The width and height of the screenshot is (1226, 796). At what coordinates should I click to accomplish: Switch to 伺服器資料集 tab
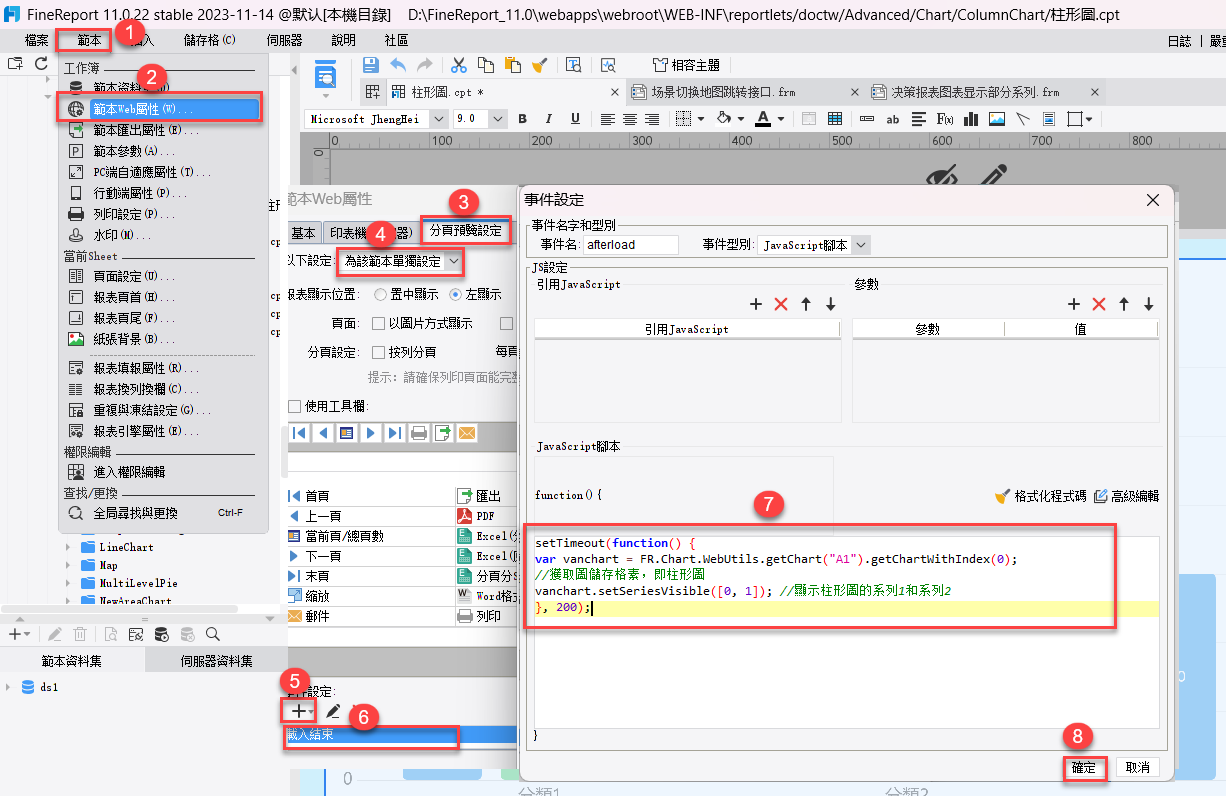coord(216,661)
